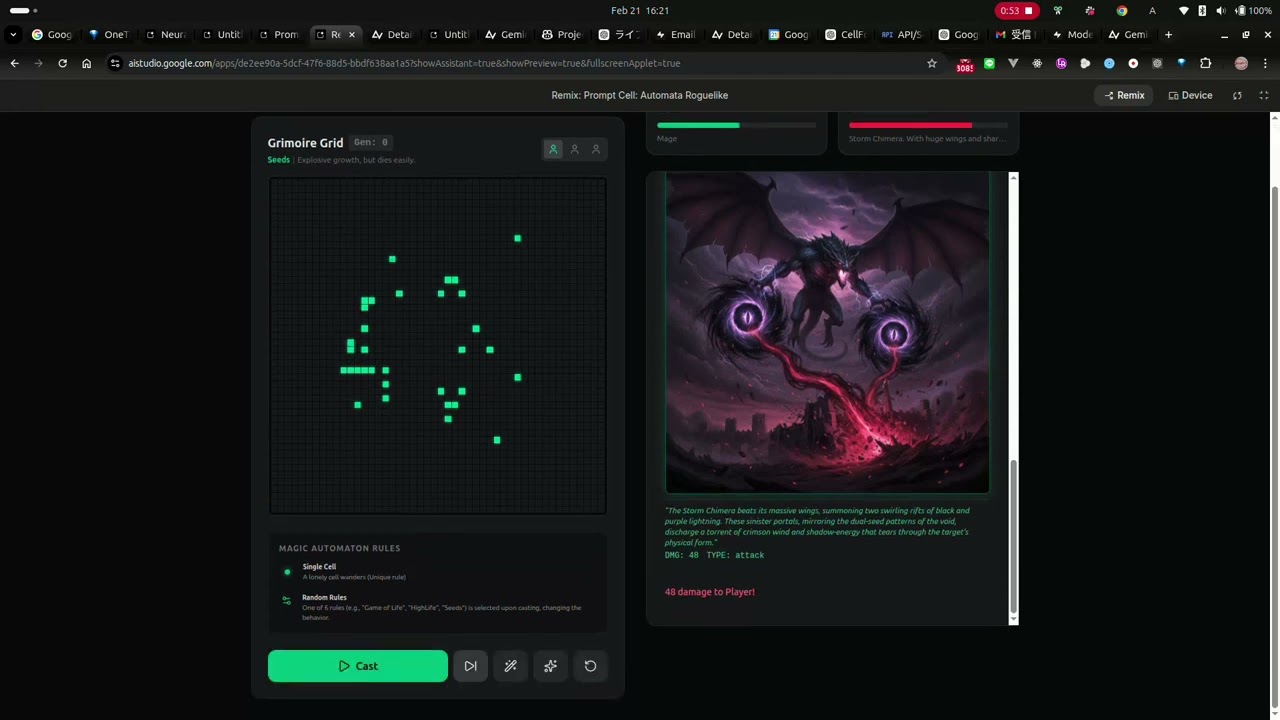This screenshot has width=1280, height=720.
Task: Reset the grid with the circular arrow
Action: (x=590, y=666)
